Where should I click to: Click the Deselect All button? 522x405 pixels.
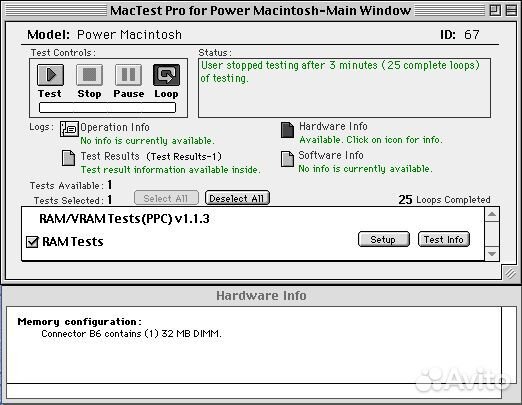(237, 198)
